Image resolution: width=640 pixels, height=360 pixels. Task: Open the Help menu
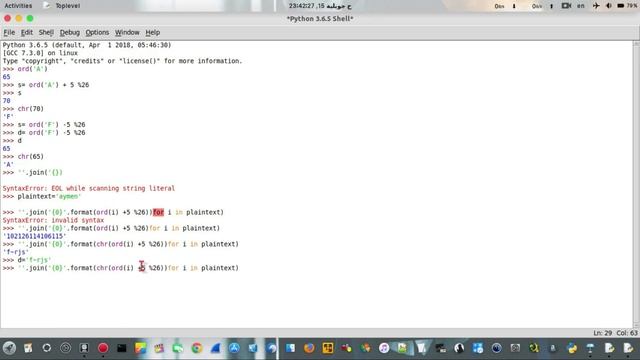(153, 32)
